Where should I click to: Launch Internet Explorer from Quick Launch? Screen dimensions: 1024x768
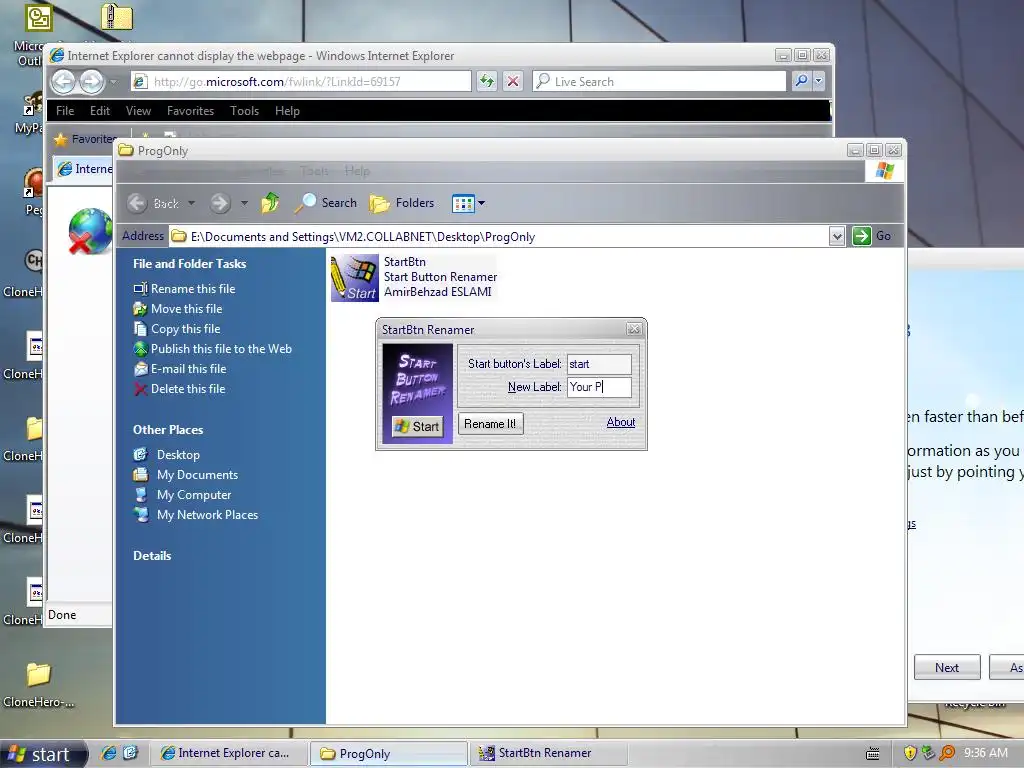(108, 753)
